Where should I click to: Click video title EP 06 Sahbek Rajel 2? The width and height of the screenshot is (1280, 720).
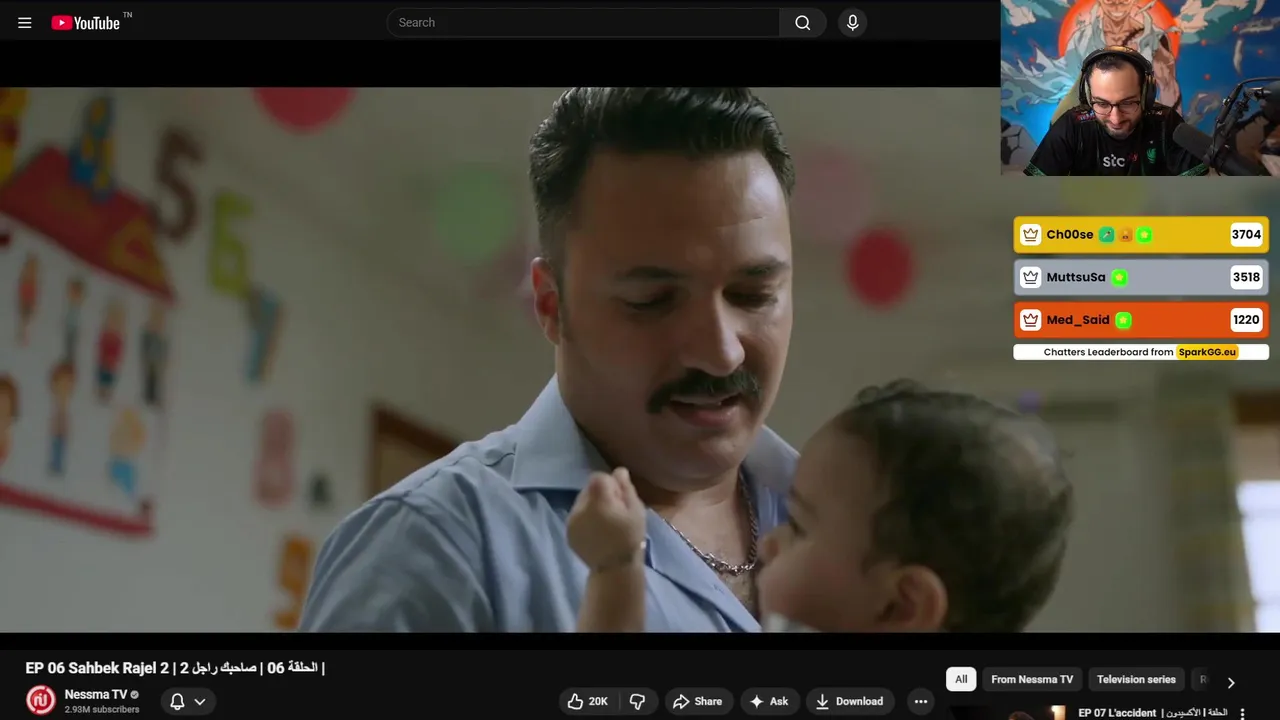pyautogui.click(x=175, y=667)
